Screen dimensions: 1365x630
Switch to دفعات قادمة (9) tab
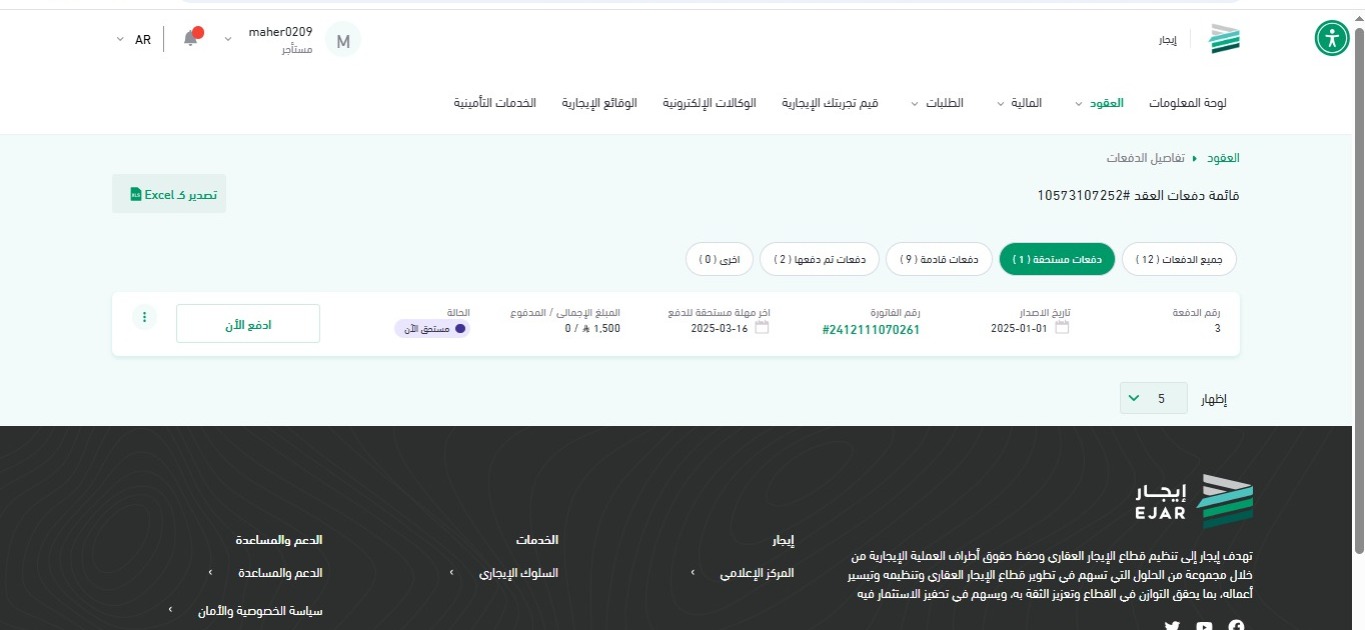click(x=939, y=259)
